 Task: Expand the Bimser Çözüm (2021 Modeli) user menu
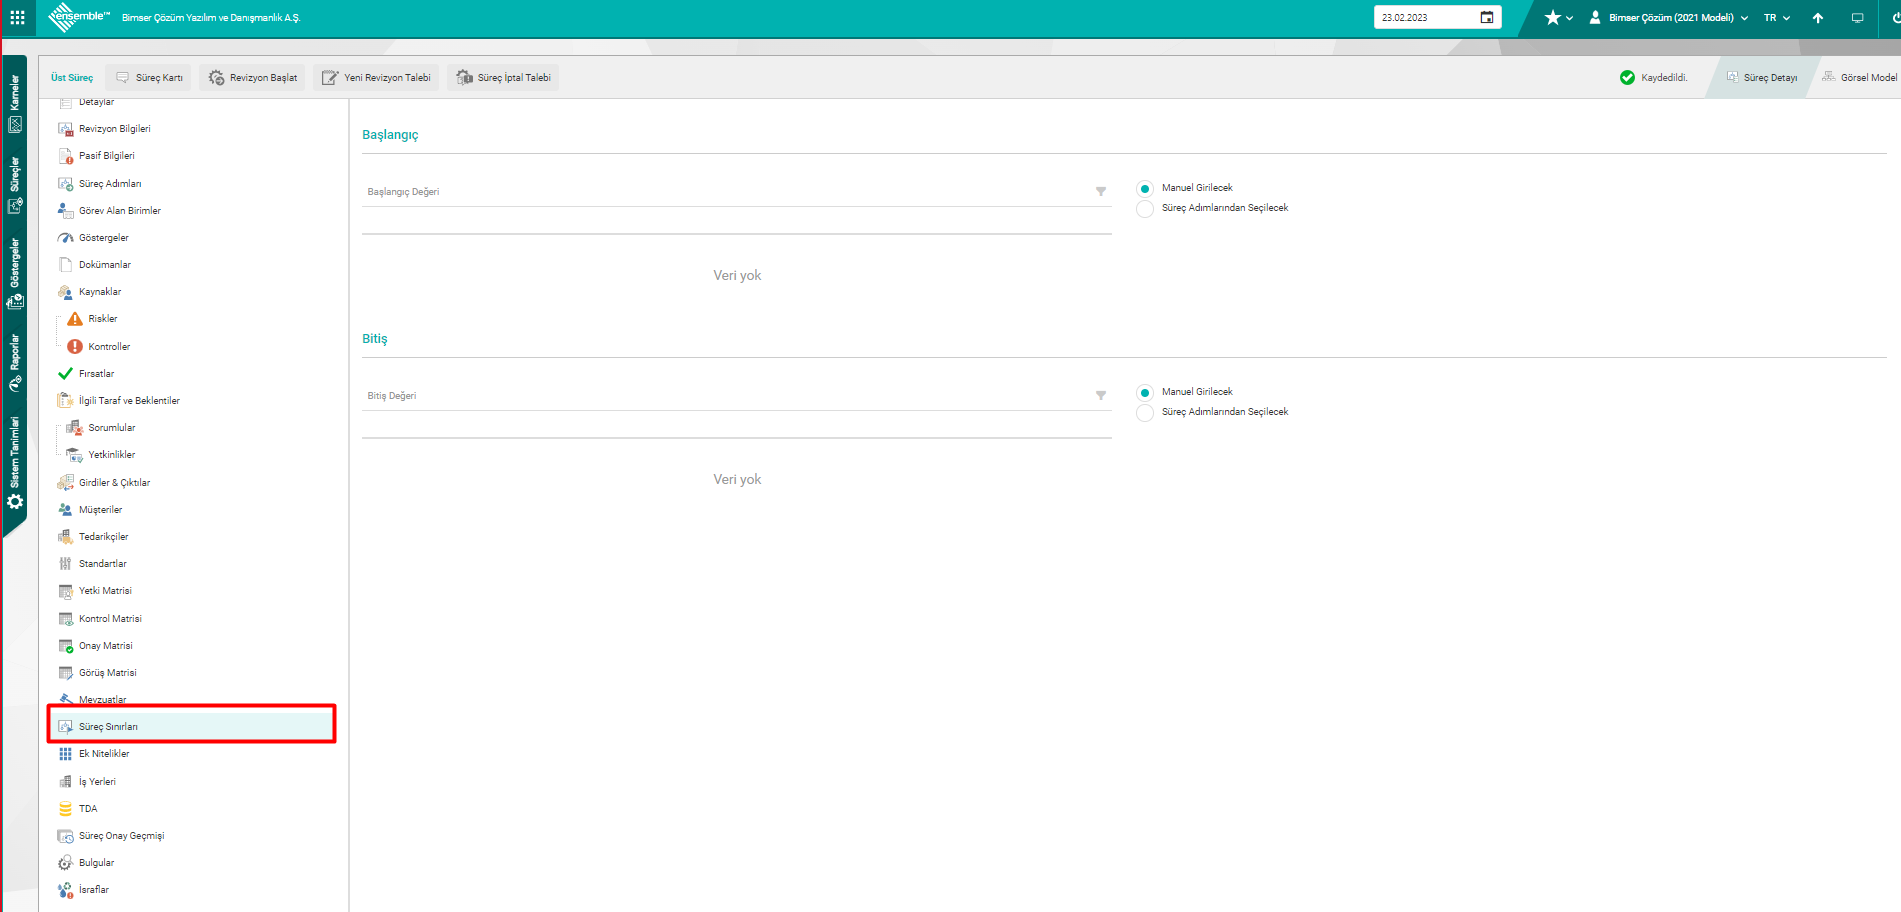pos(1669,18)
